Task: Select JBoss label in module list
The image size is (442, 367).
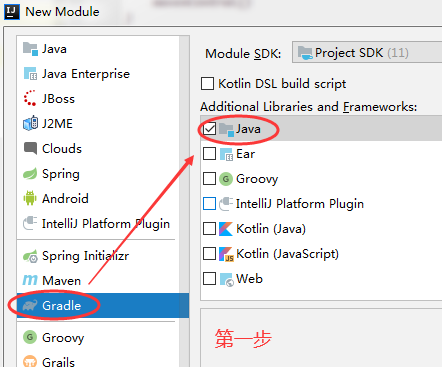Action: click(58, 99)
